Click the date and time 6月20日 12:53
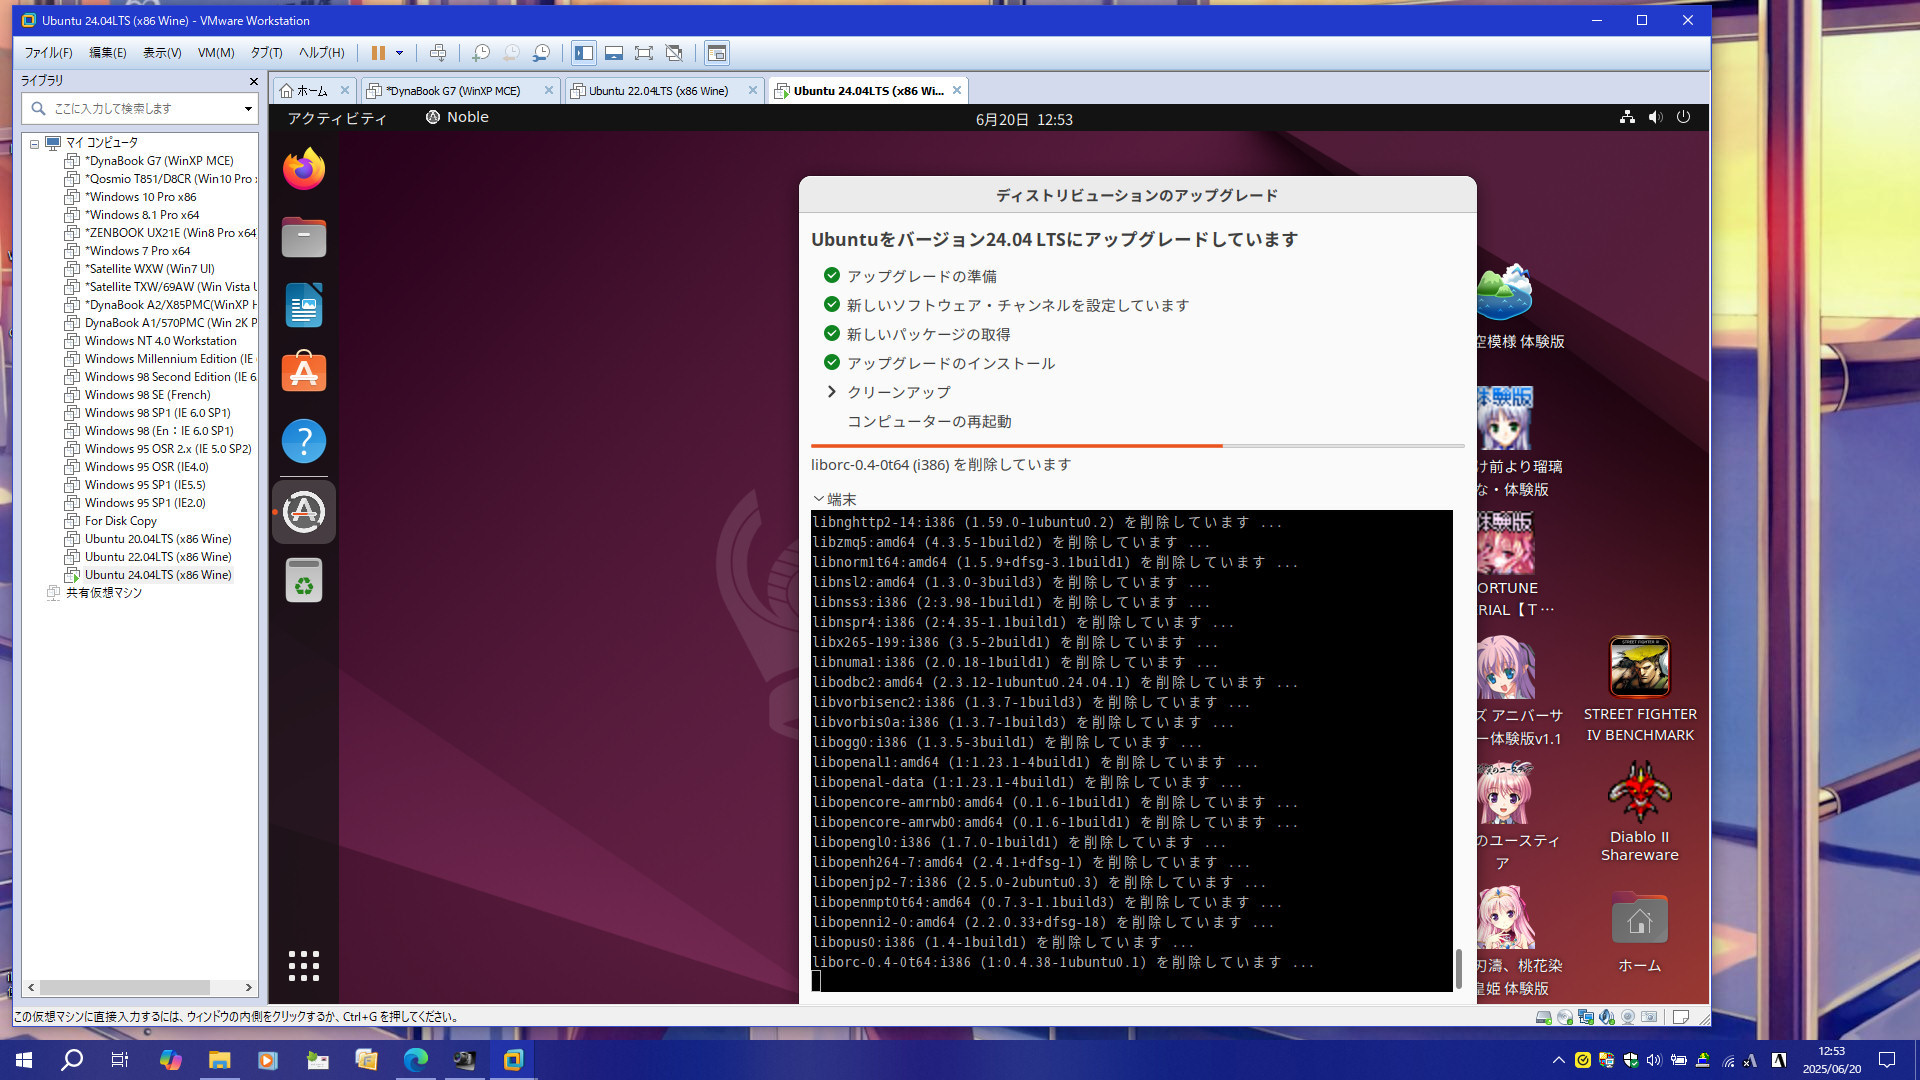The image size is (1920, 1080). [1024, 119]
